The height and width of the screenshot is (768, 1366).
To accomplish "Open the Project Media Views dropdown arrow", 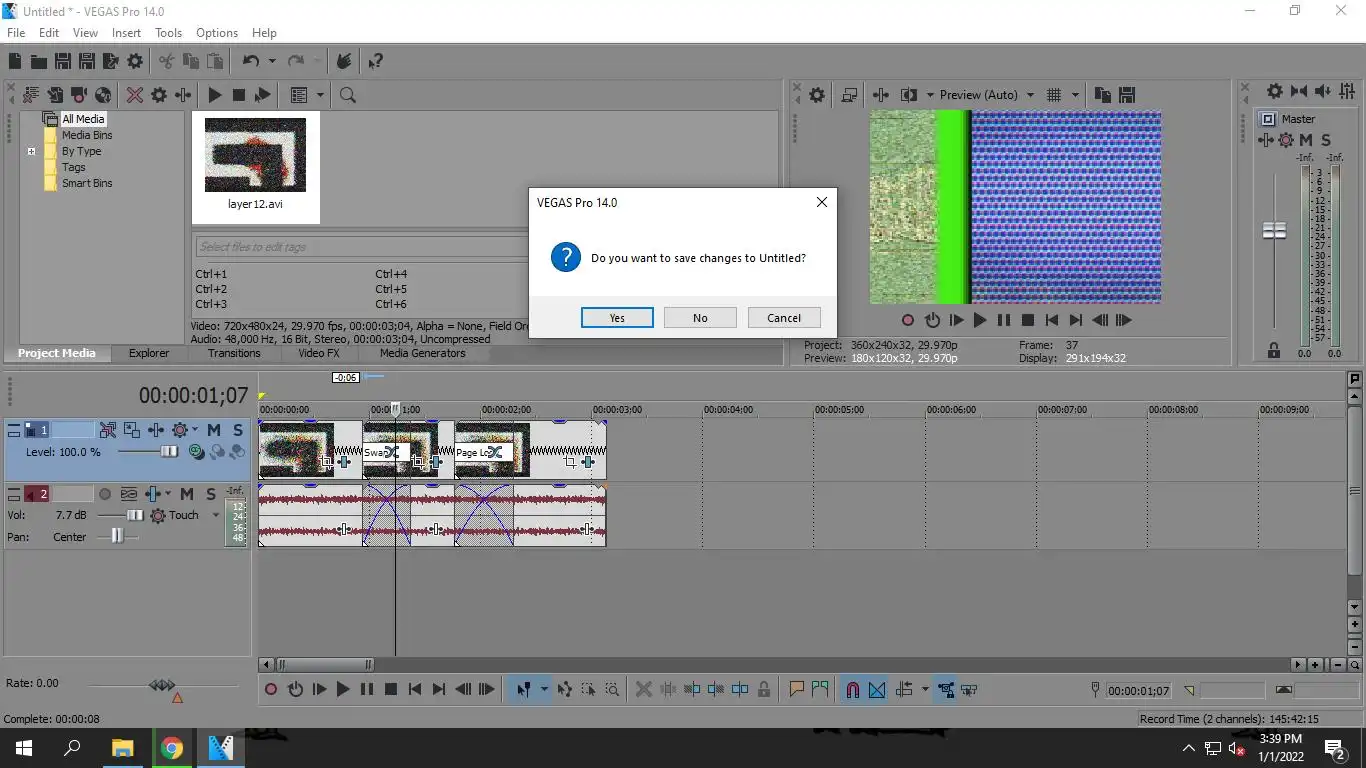I will coord(320,95).
